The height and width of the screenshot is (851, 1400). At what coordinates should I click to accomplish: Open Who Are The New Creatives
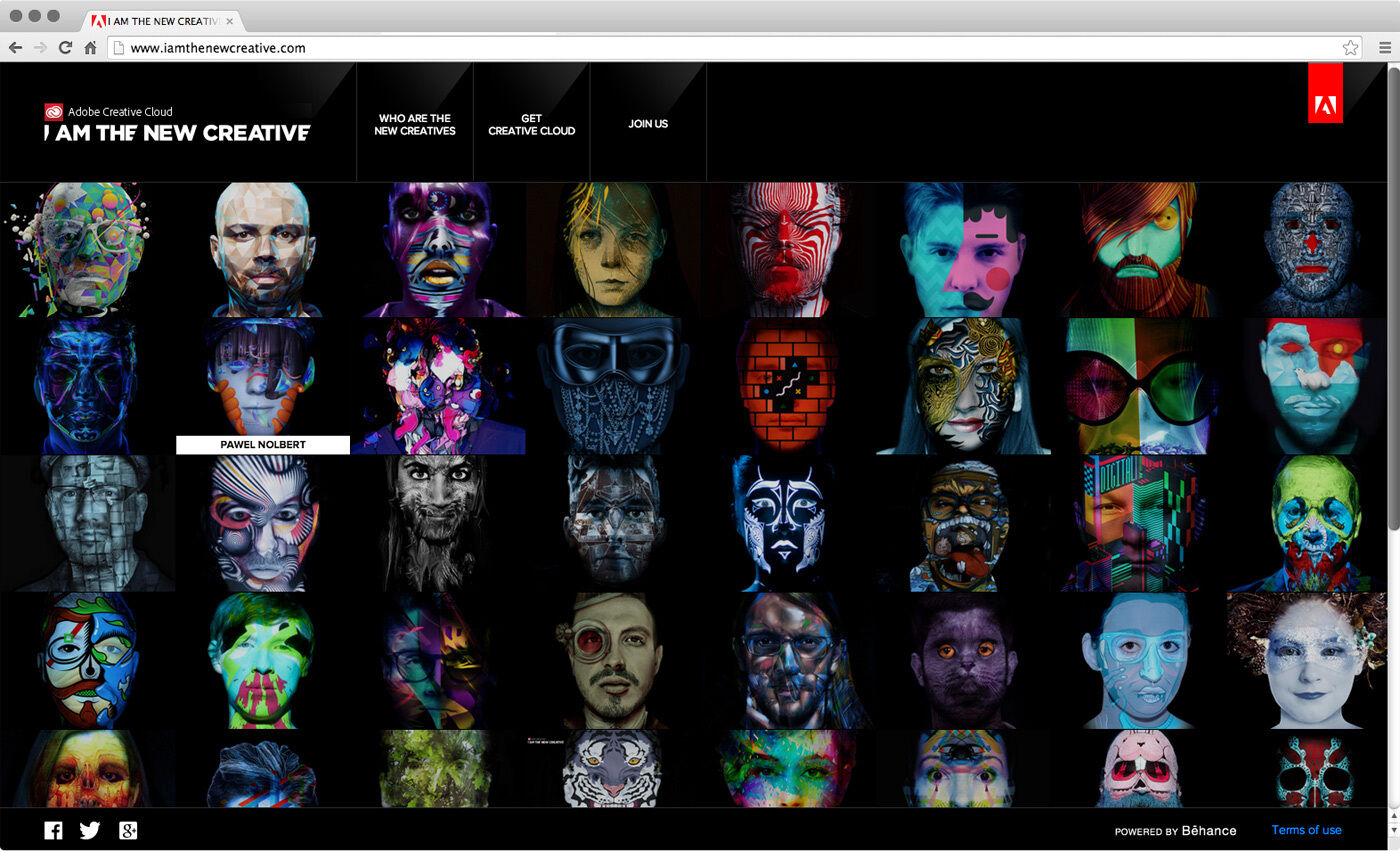(414, 124)
